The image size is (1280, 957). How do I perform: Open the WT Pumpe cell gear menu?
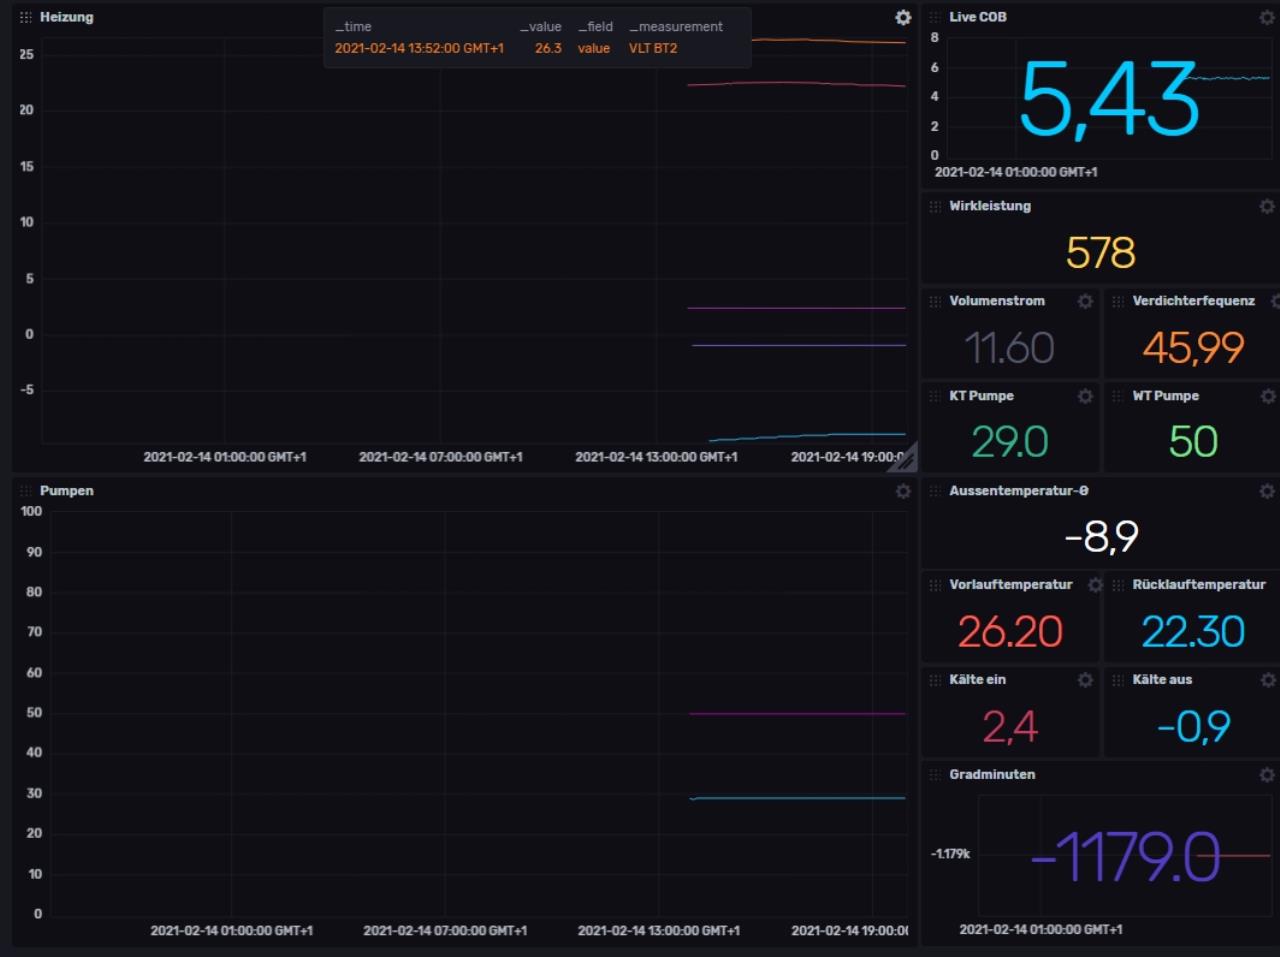pos(1267,396)
